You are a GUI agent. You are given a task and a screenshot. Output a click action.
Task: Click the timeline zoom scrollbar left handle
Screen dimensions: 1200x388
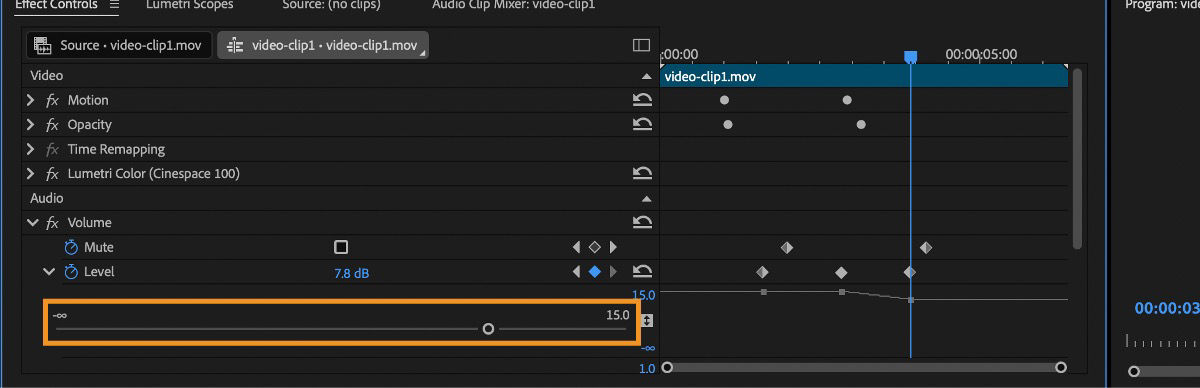pyautogui.click(x=667, y=368)
